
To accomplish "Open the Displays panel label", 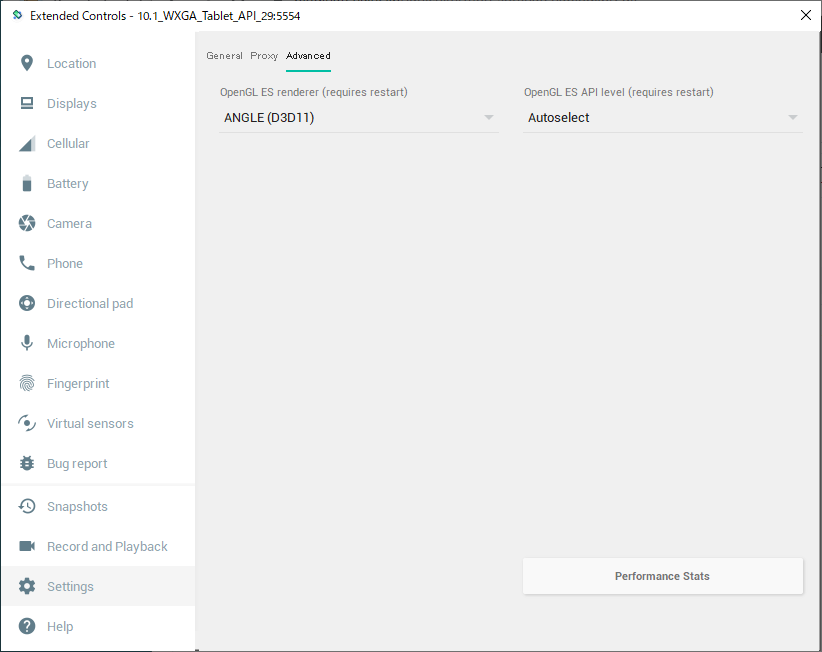I will coord(72,103).
